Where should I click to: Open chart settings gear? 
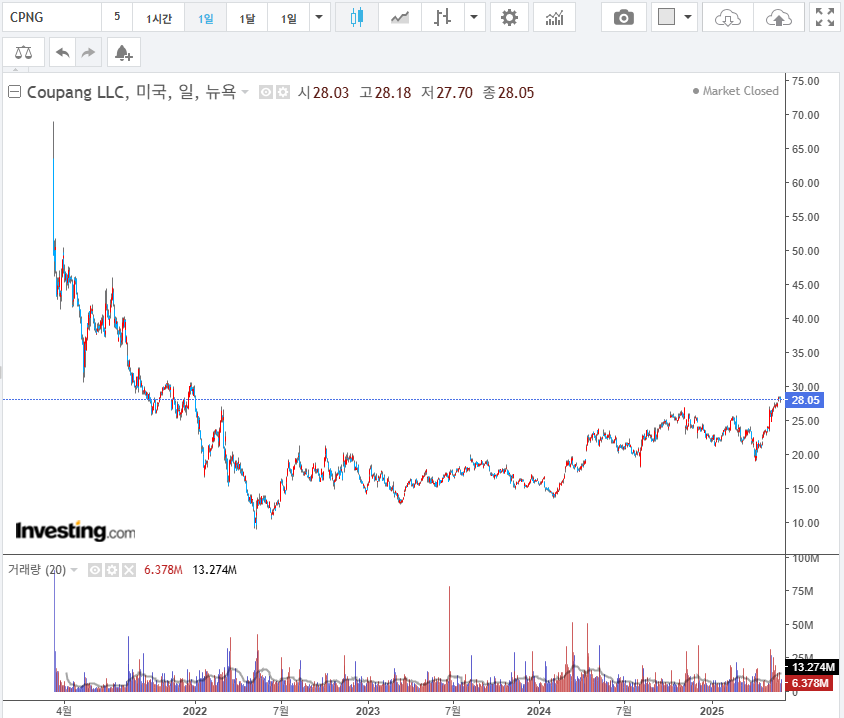[x=509, y=18]
